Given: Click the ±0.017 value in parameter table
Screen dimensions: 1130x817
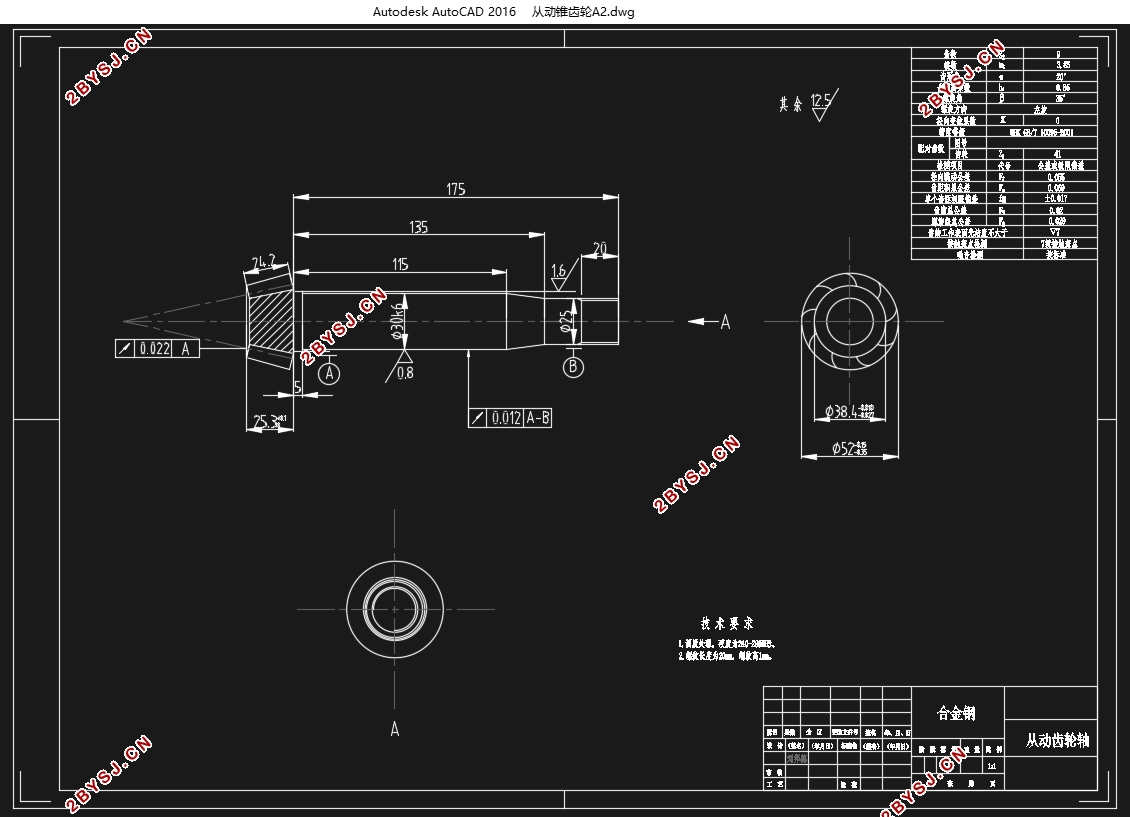Looking at the screenshot, I should pos(1056,198).
